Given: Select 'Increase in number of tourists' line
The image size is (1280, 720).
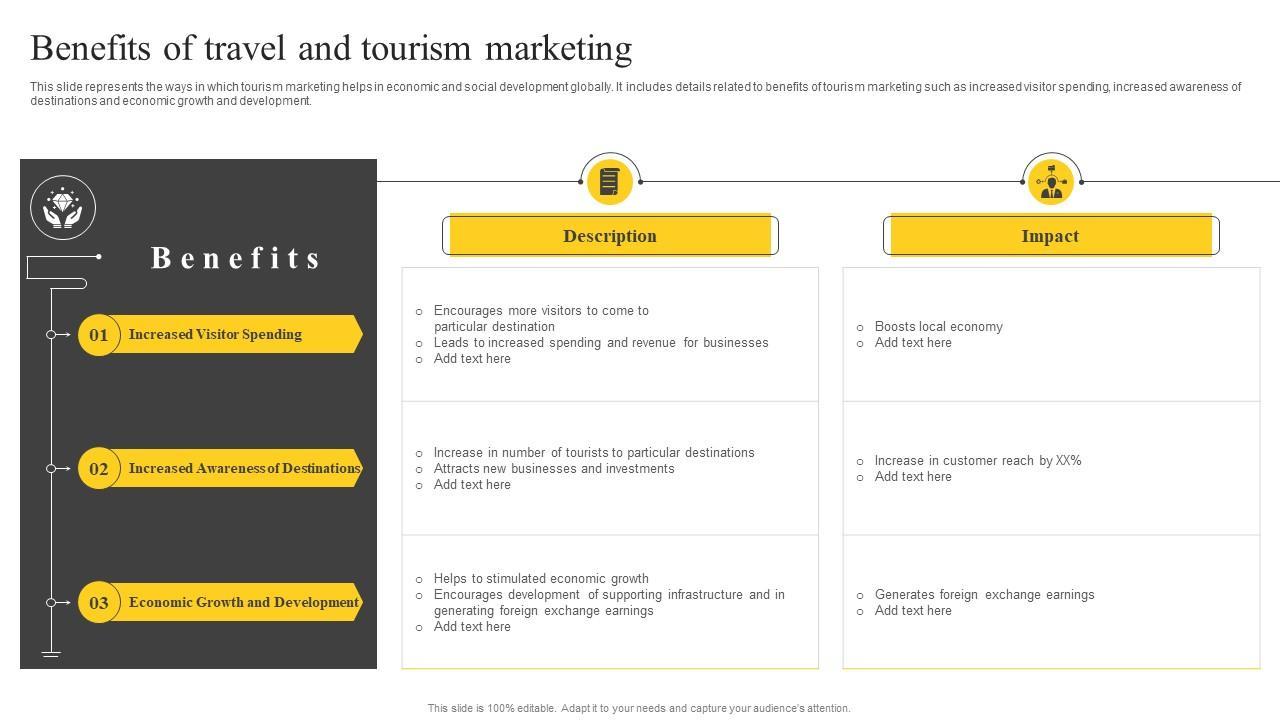Looking at the screenshot, I should 594,453.
